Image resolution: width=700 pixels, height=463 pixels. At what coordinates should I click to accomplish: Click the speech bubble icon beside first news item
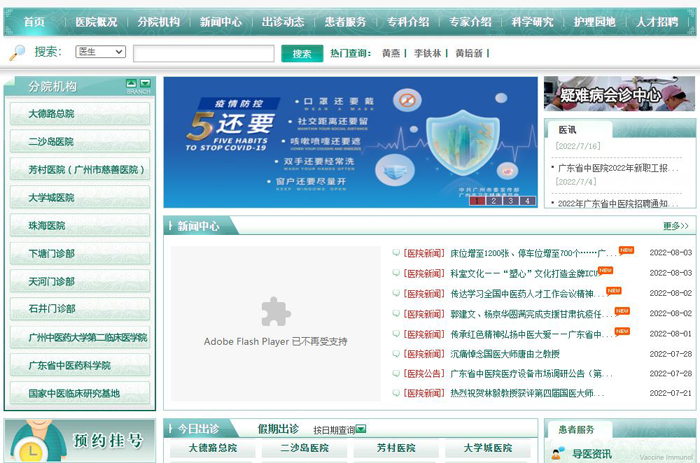click(396, 253)
